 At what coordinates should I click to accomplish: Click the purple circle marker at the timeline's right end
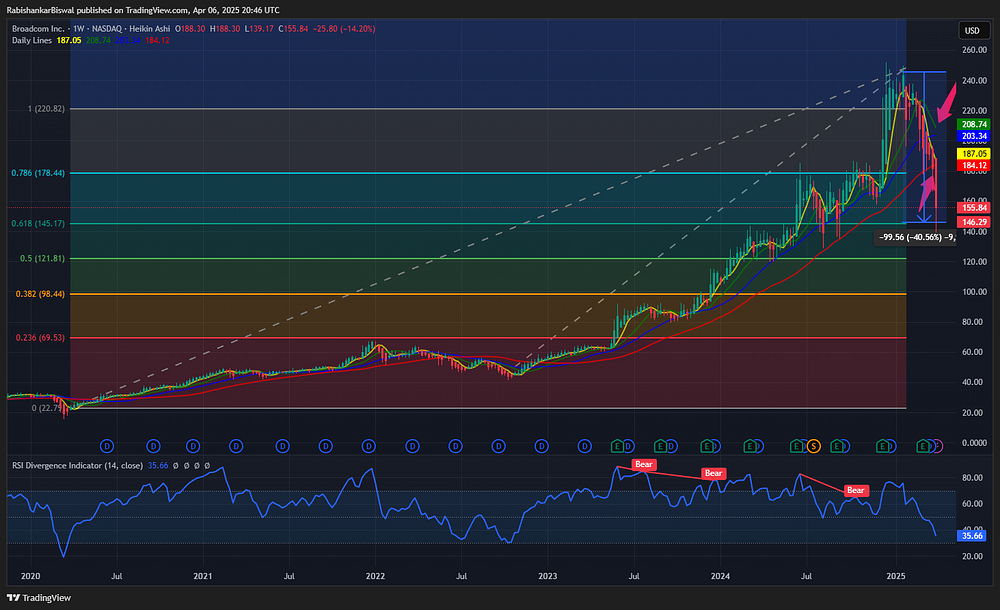click(940, 446)
